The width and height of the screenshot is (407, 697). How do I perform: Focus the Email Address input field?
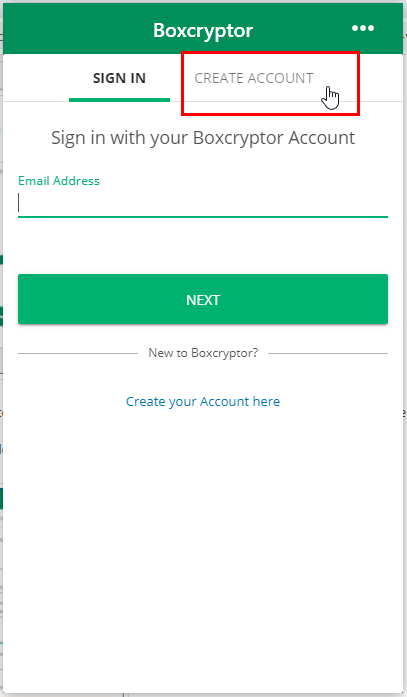[203, 203]
